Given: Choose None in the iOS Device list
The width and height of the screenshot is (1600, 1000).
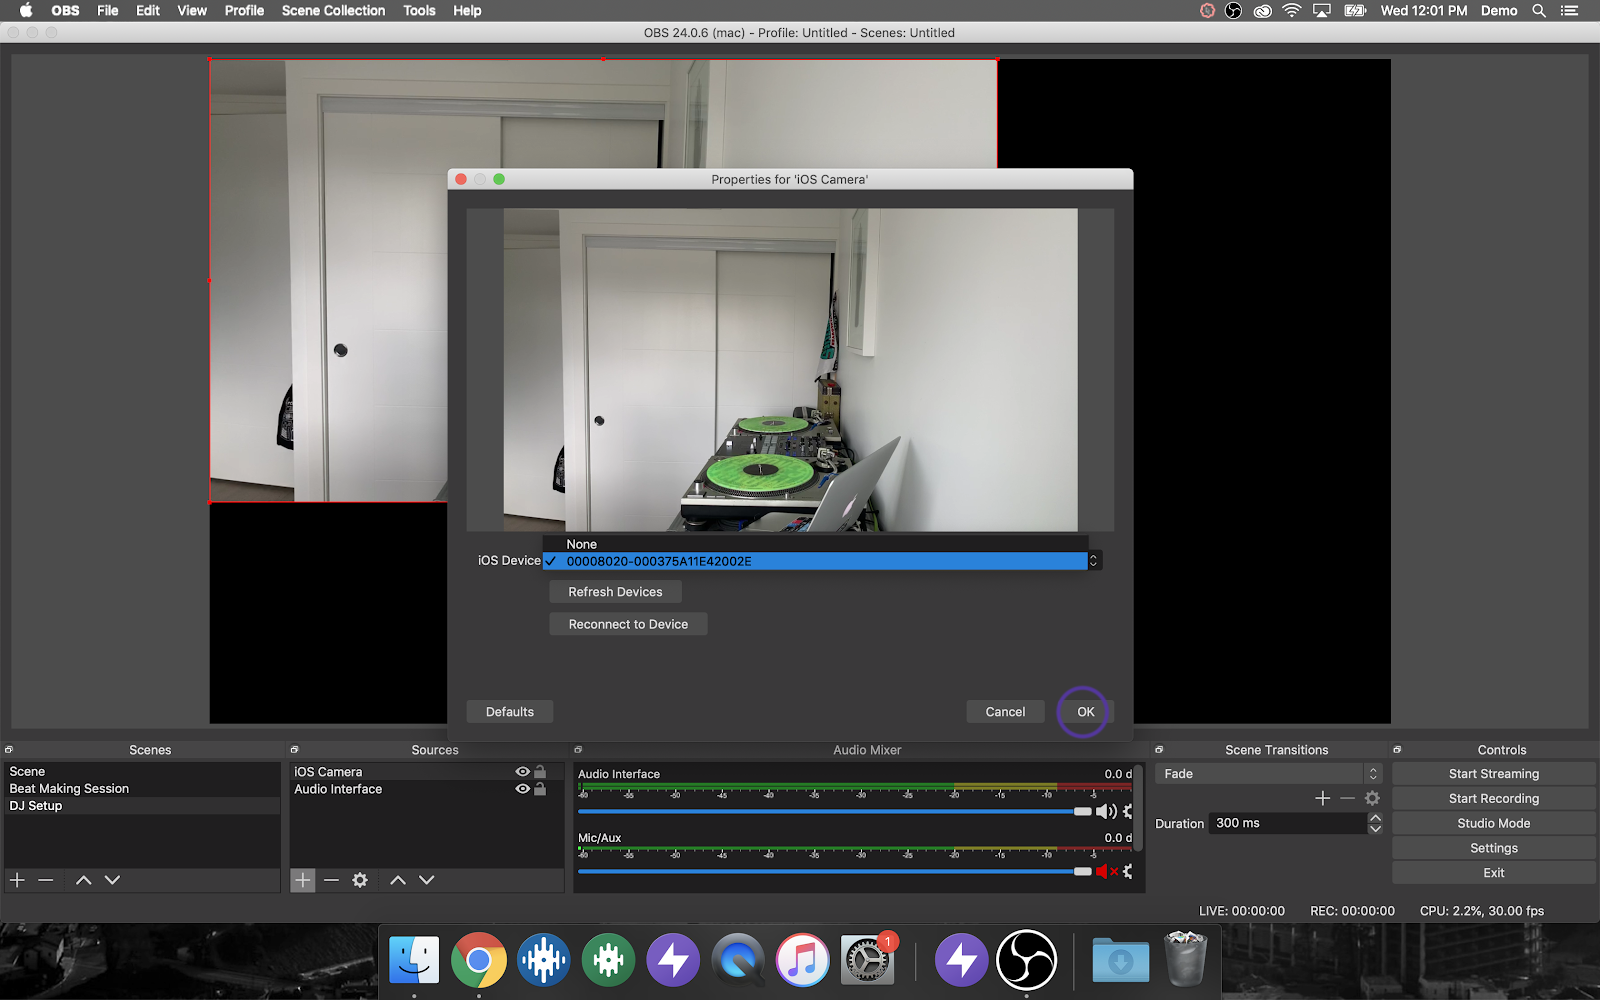Looking at the screenshot, I should click(x=815, y=544).
